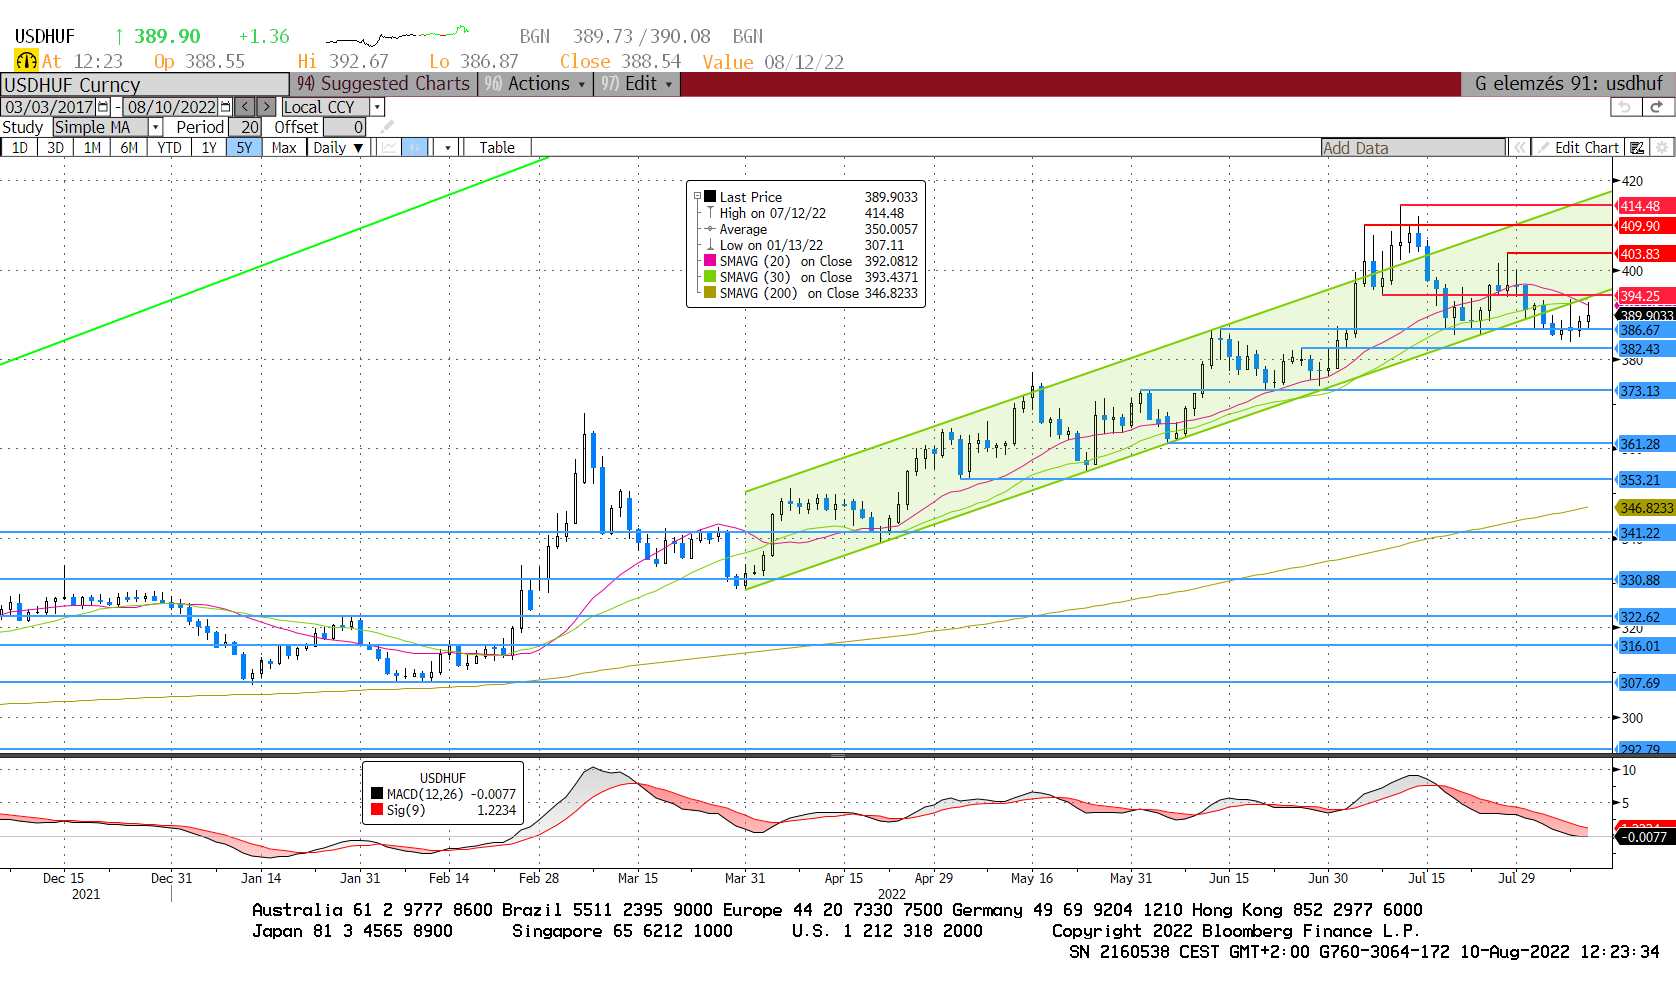
Task: Toggle Last Price legend black swatch
Action: tap(710, 197)
